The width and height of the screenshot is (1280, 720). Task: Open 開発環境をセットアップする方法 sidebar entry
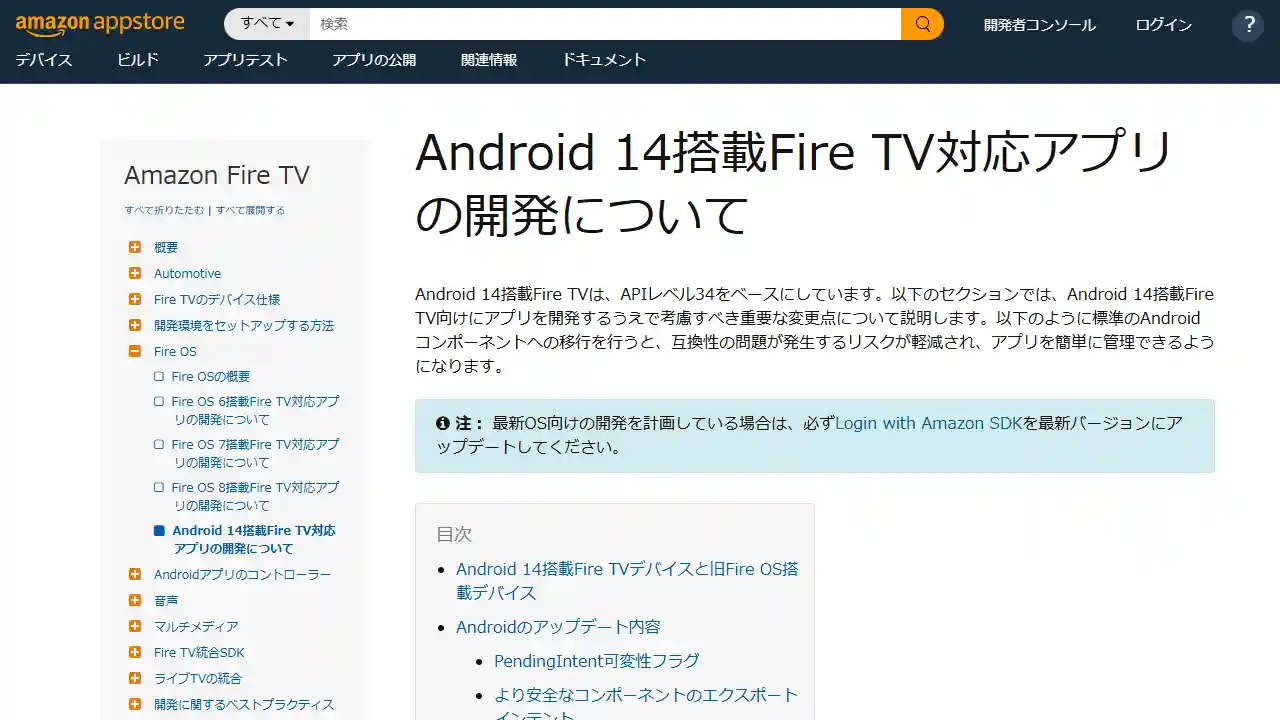click(244, 326)
